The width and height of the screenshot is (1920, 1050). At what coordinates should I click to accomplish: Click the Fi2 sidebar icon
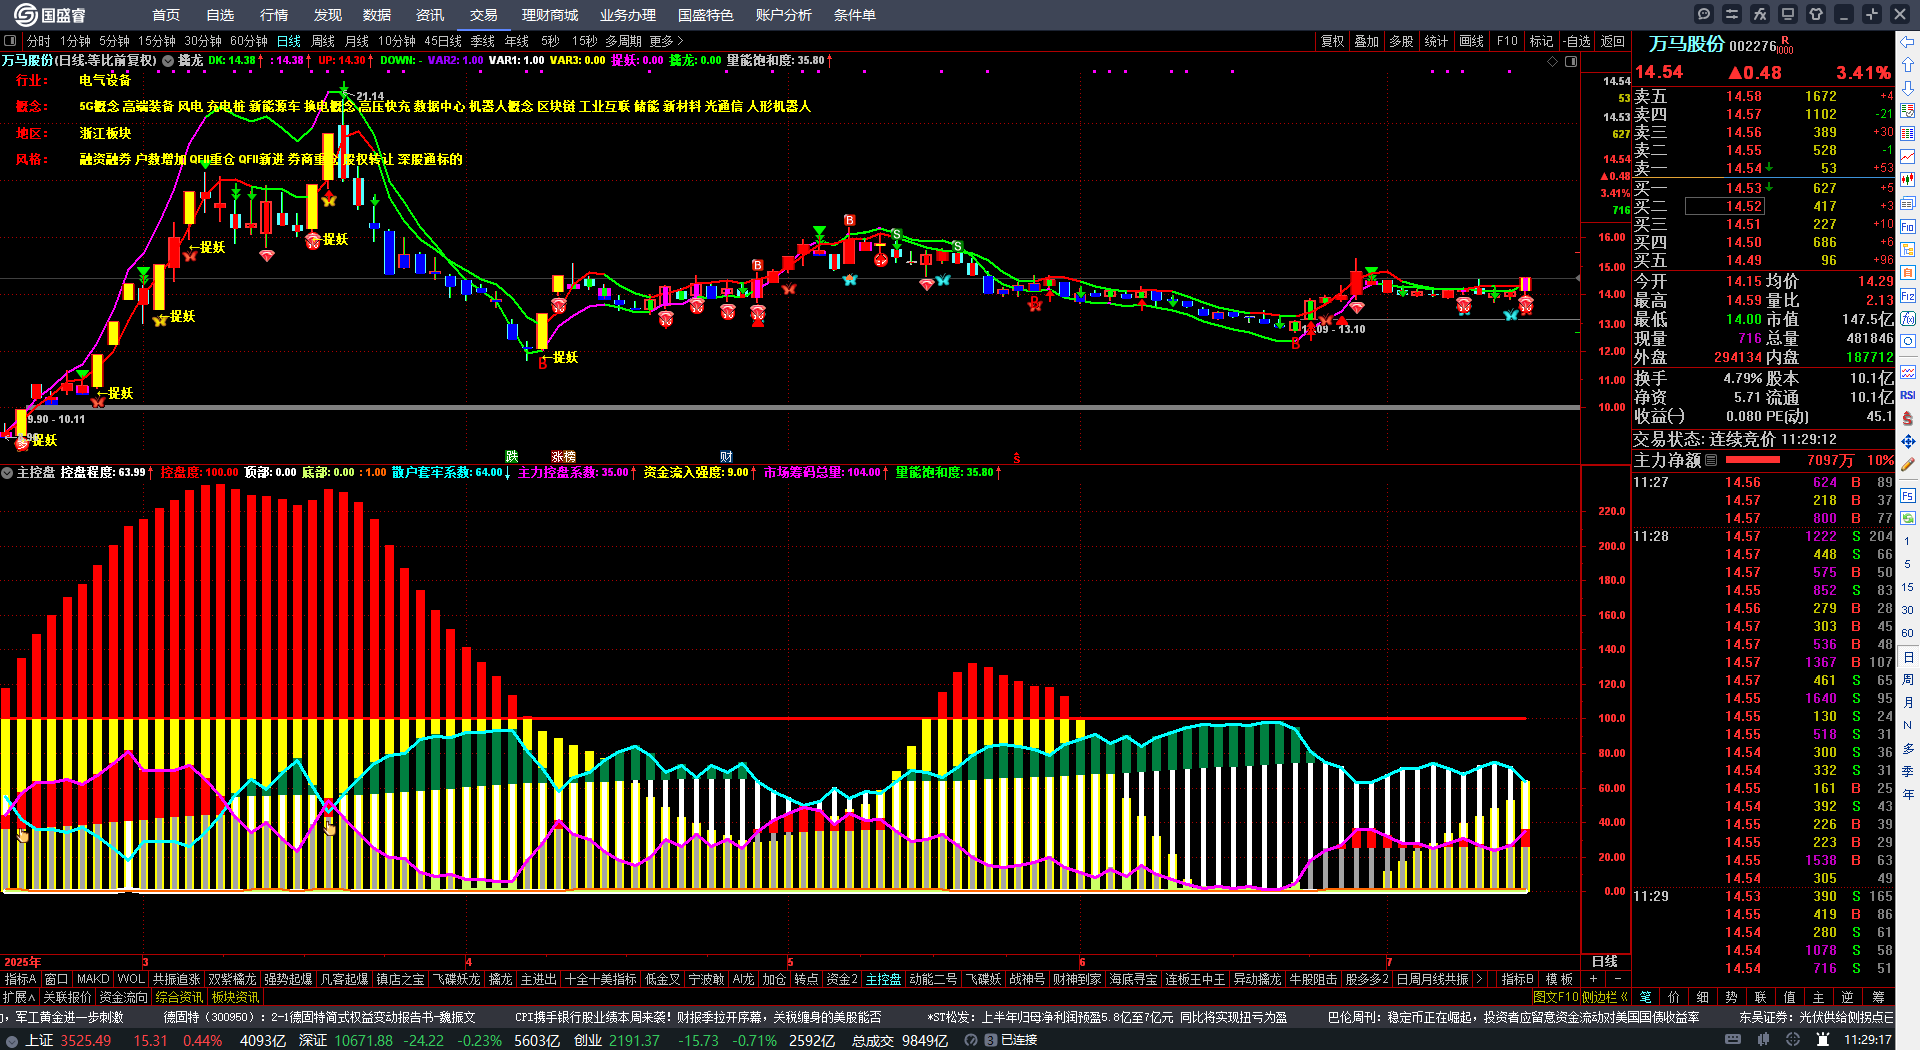pyautogui.click(x=1908, y=296)
